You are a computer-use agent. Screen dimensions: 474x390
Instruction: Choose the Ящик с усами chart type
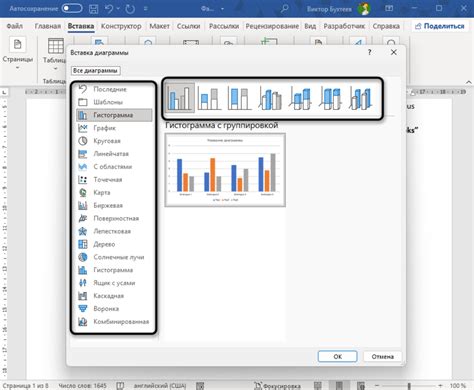tap(114, 283)
